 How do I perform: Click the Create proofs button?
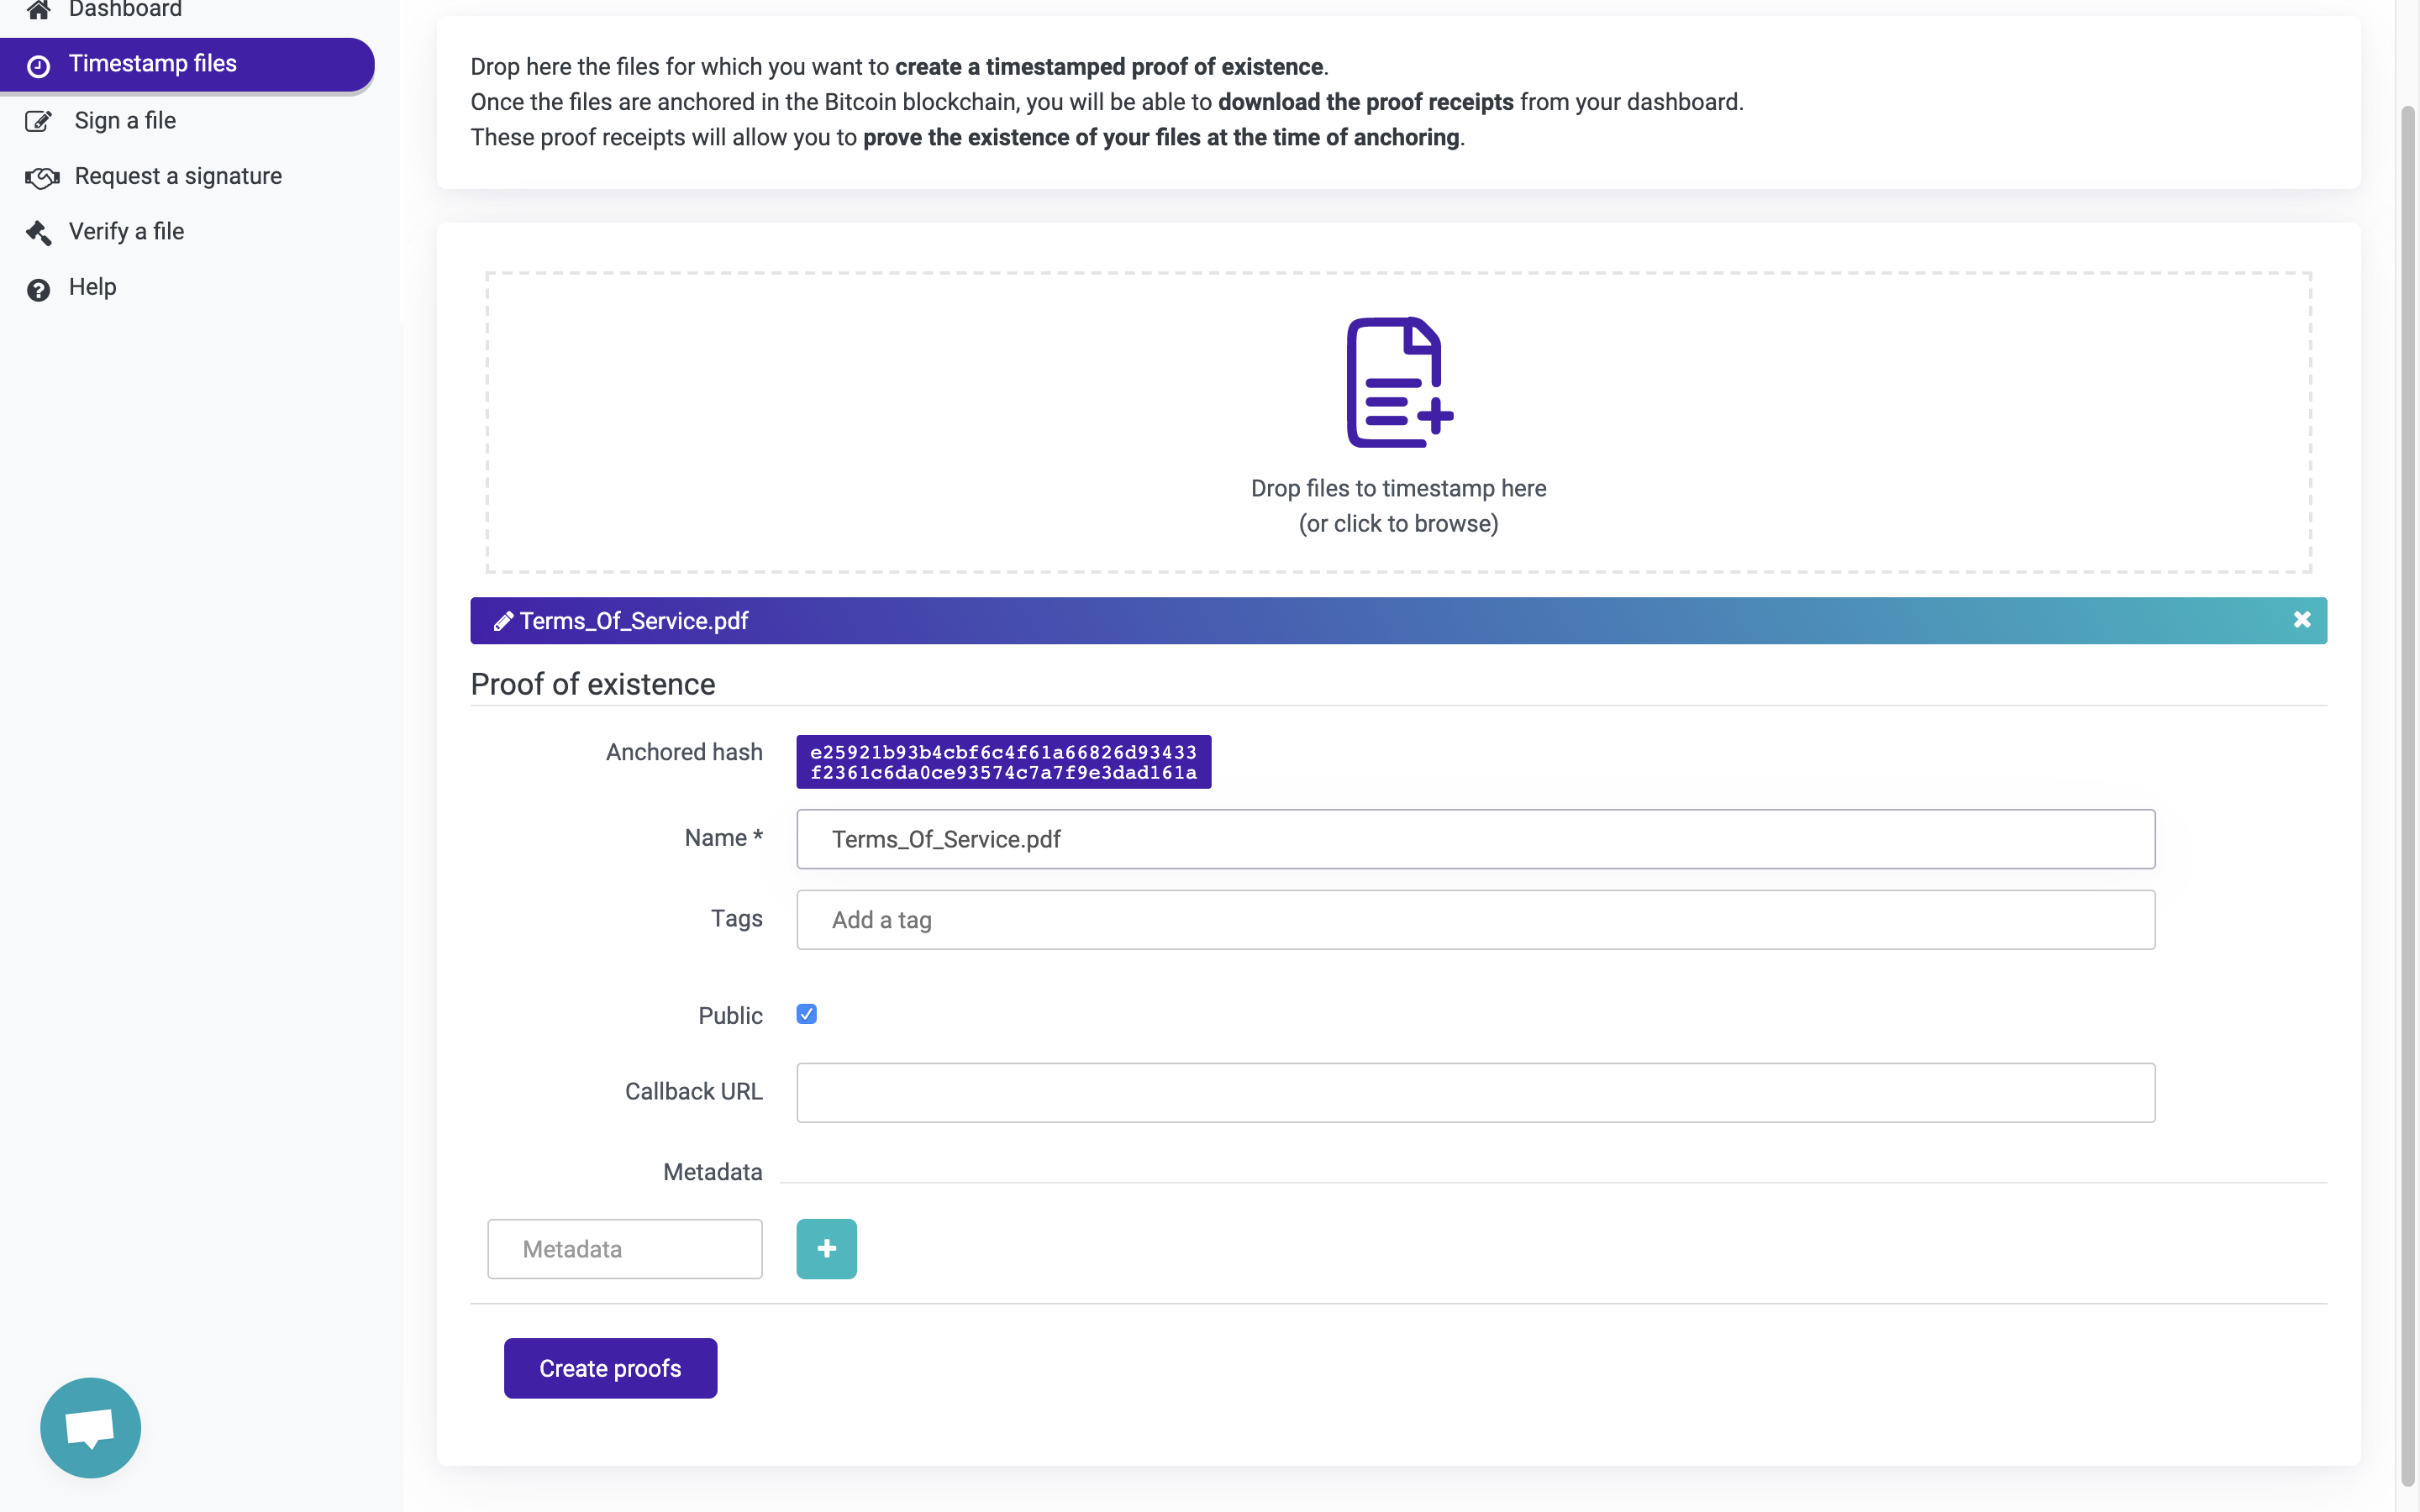coord(610,1368)
